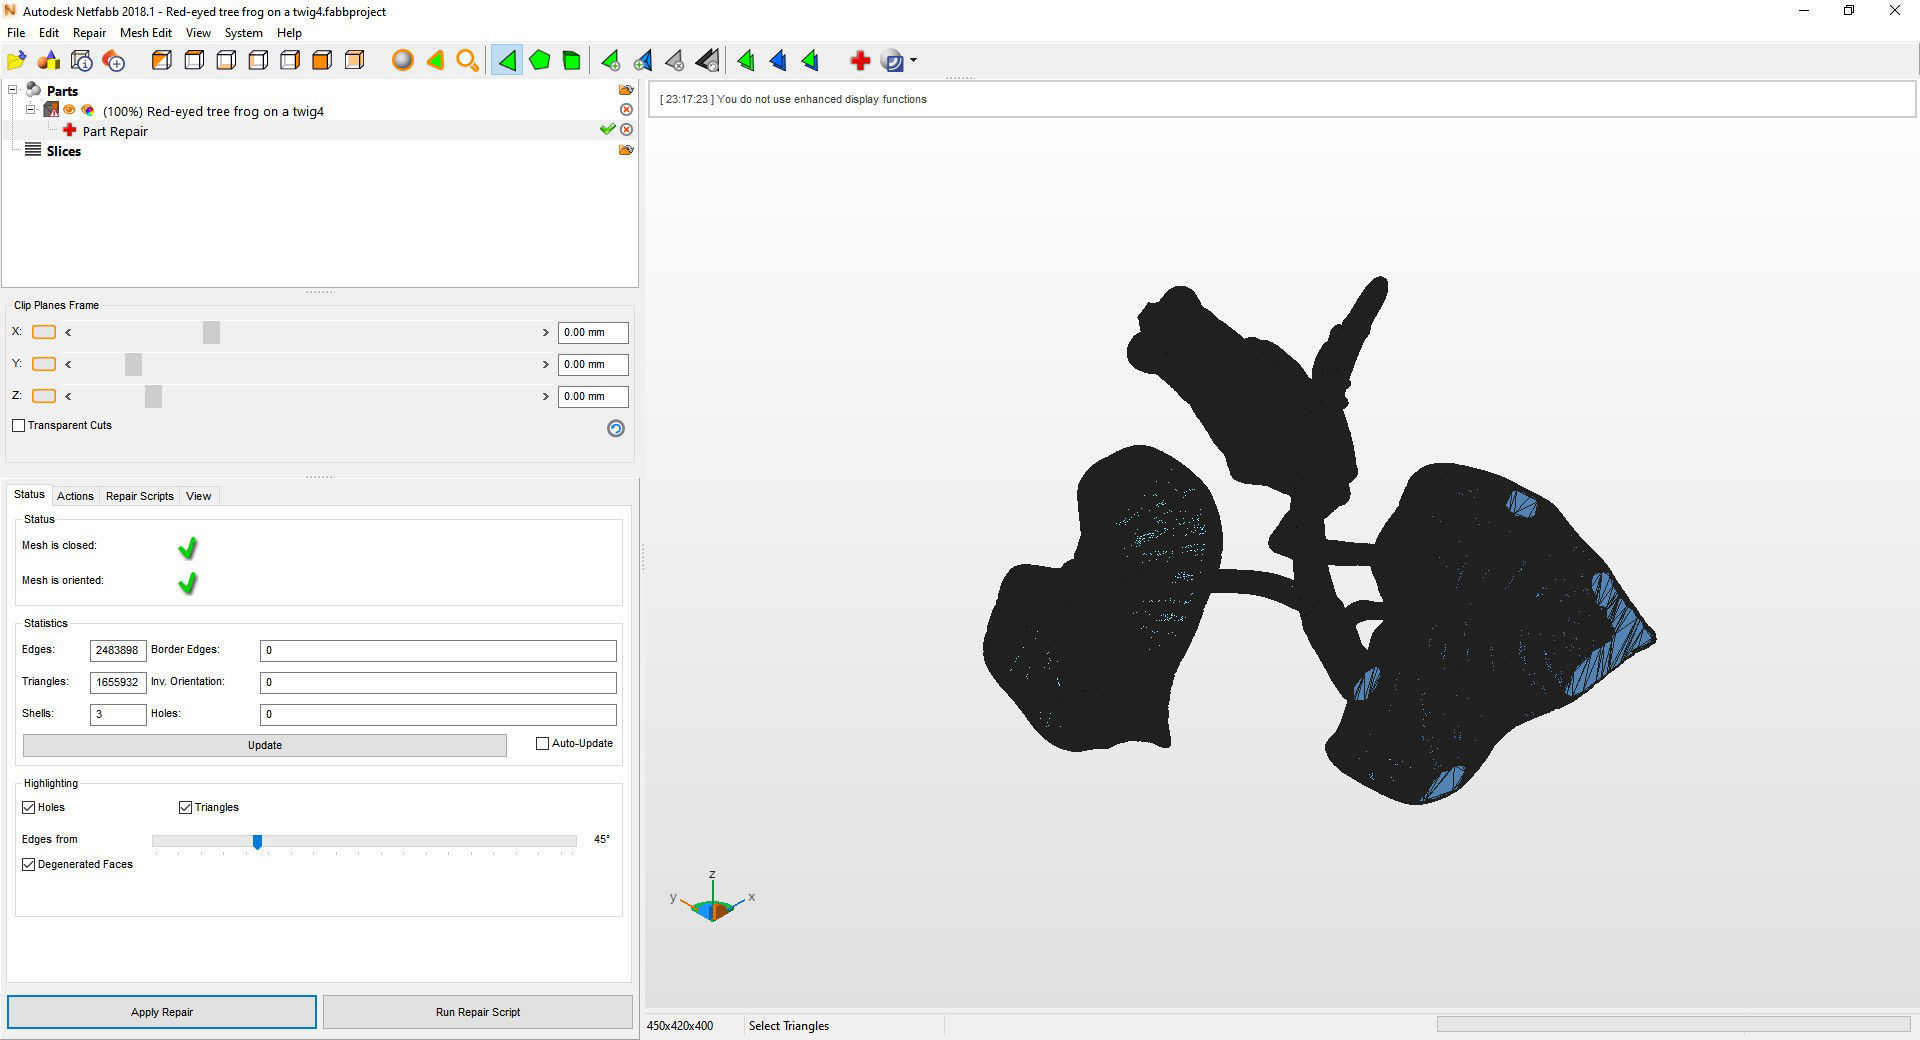Screen dimensions: 1920x1040
Task: Click the green checkmark on Part Repair row
Action: pyautogui.click(x=607, y=130)
